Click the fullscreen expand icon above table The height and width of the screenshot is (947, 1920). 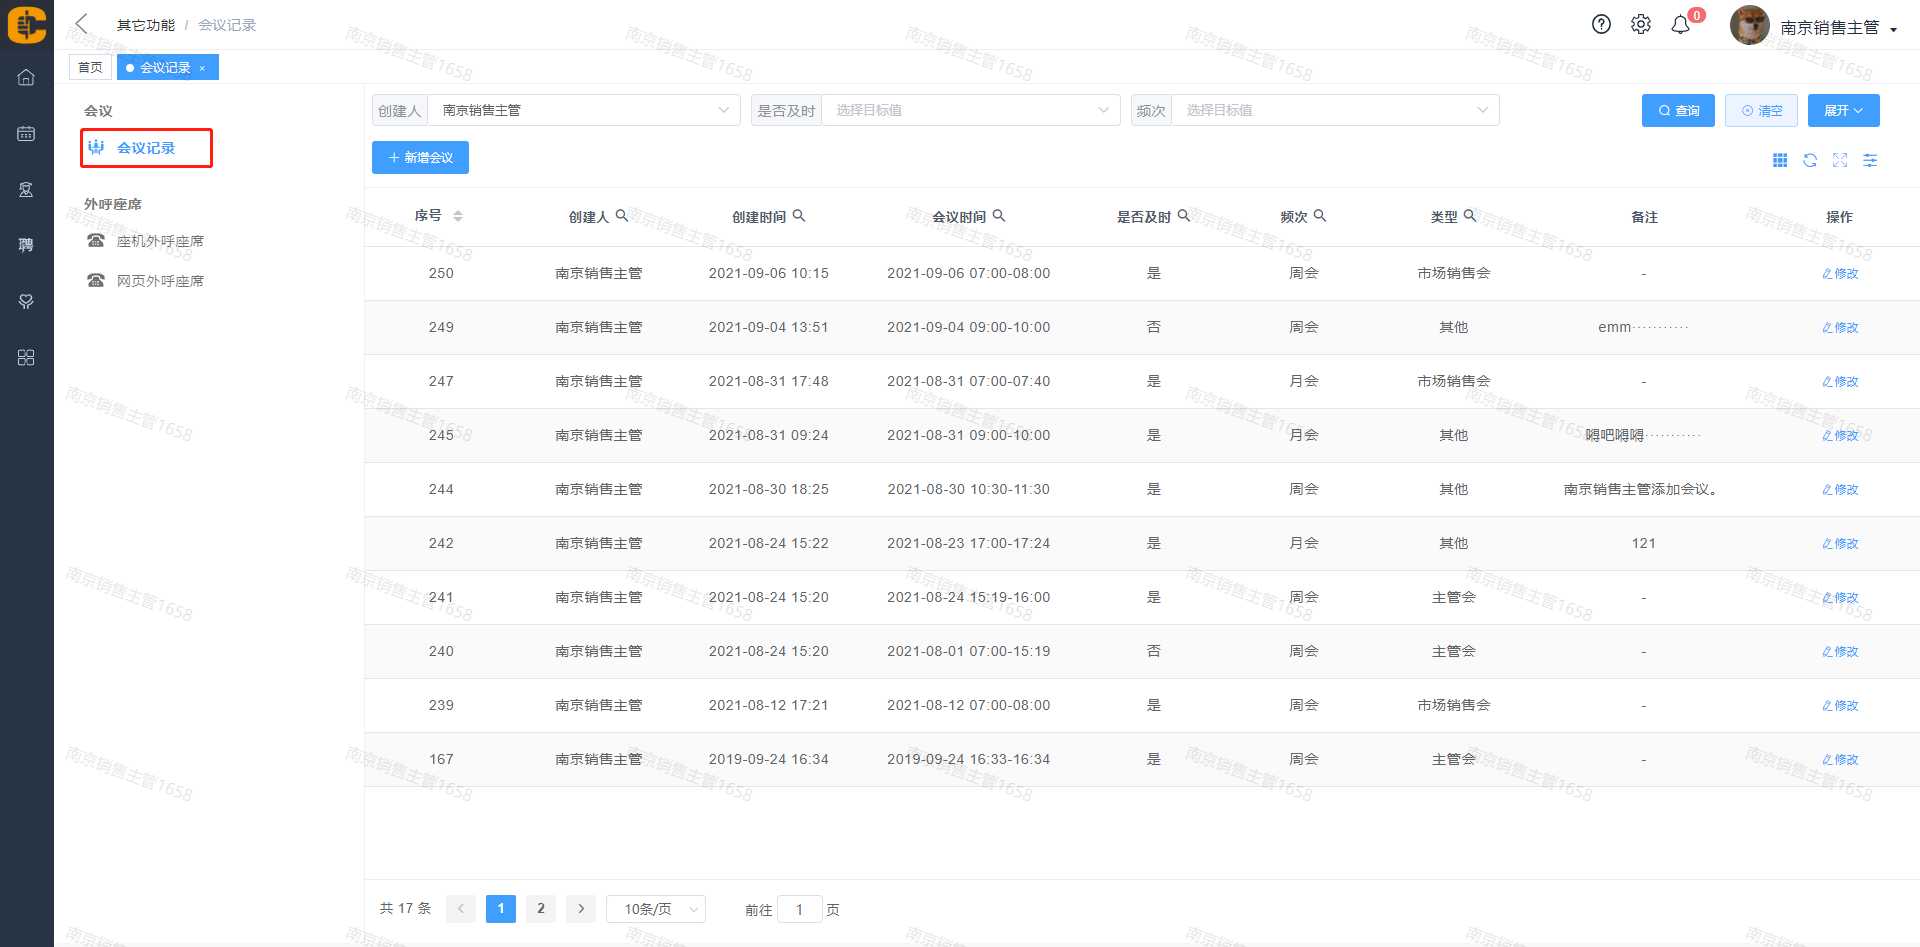[1840, 160]
